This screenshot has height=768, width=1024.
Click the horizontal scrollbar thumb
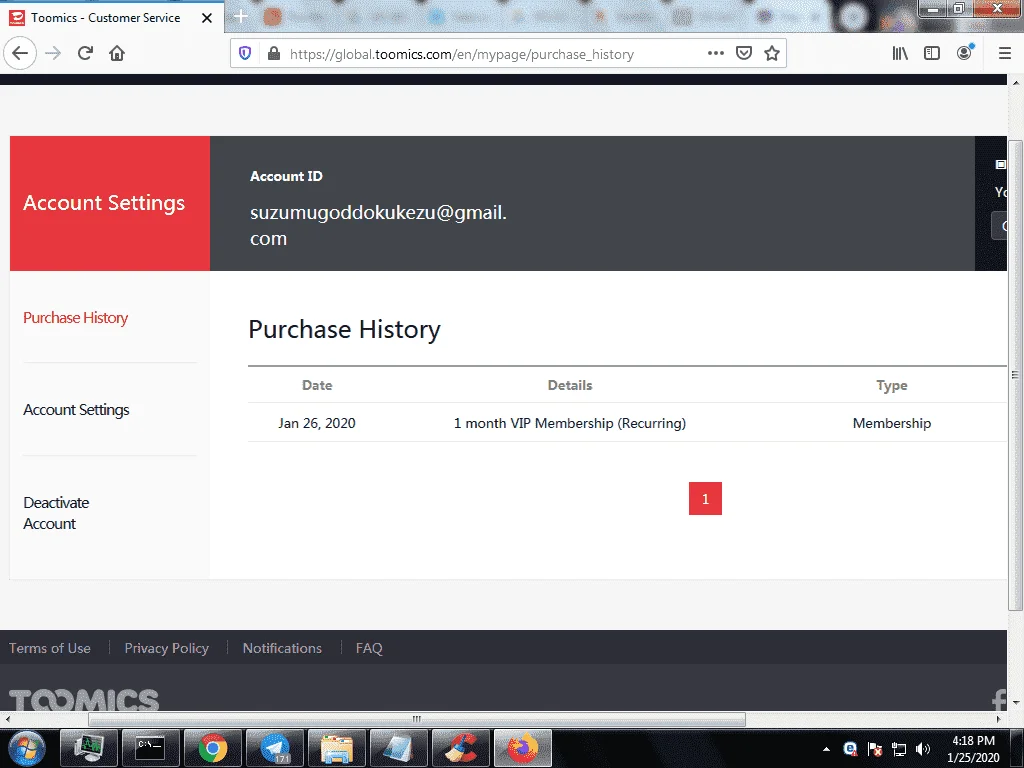pos(417,719)
